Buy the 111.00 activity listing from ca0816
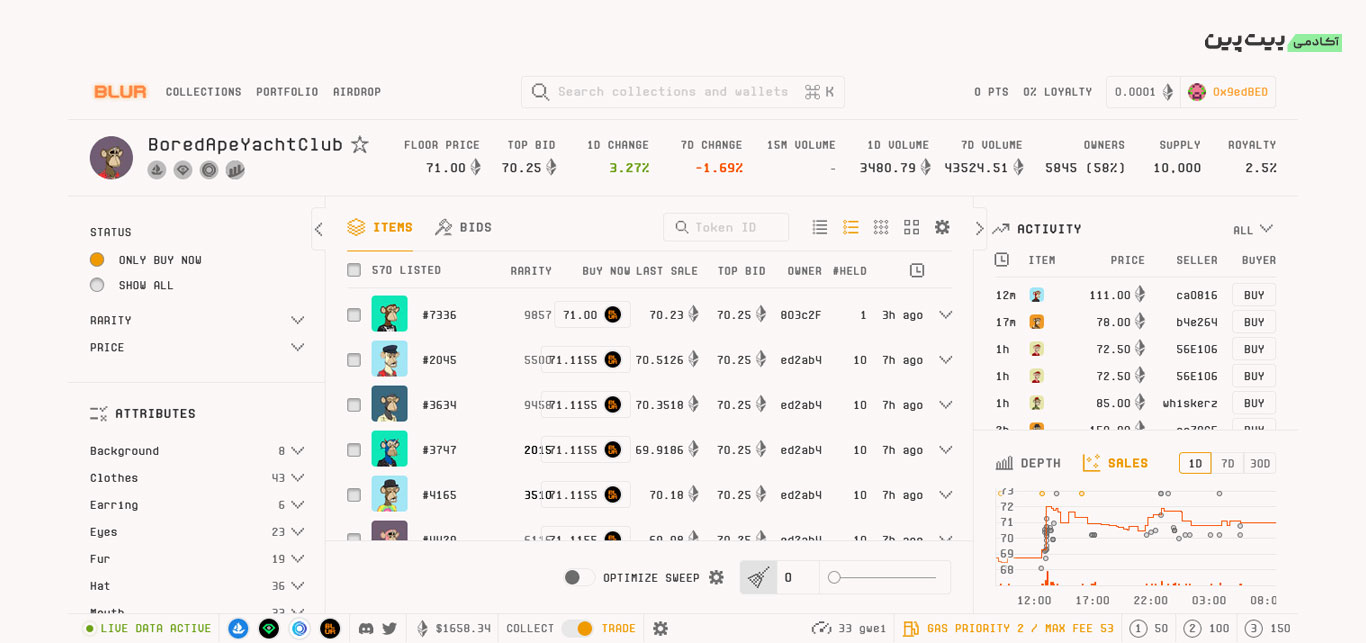 (x=1254, y=295)
